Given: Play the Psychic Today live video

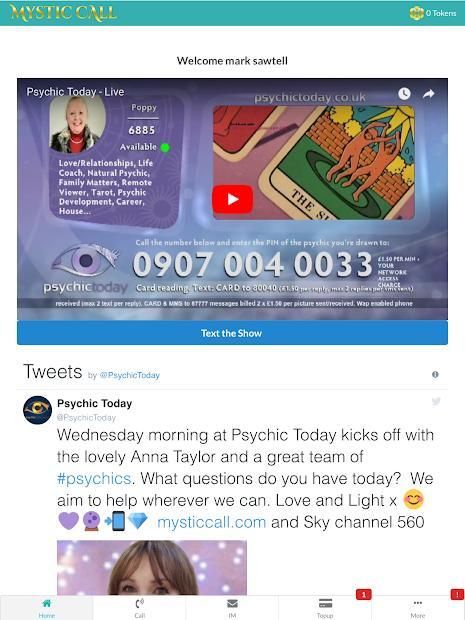Looking at the screenshot, I should [232, 199].
